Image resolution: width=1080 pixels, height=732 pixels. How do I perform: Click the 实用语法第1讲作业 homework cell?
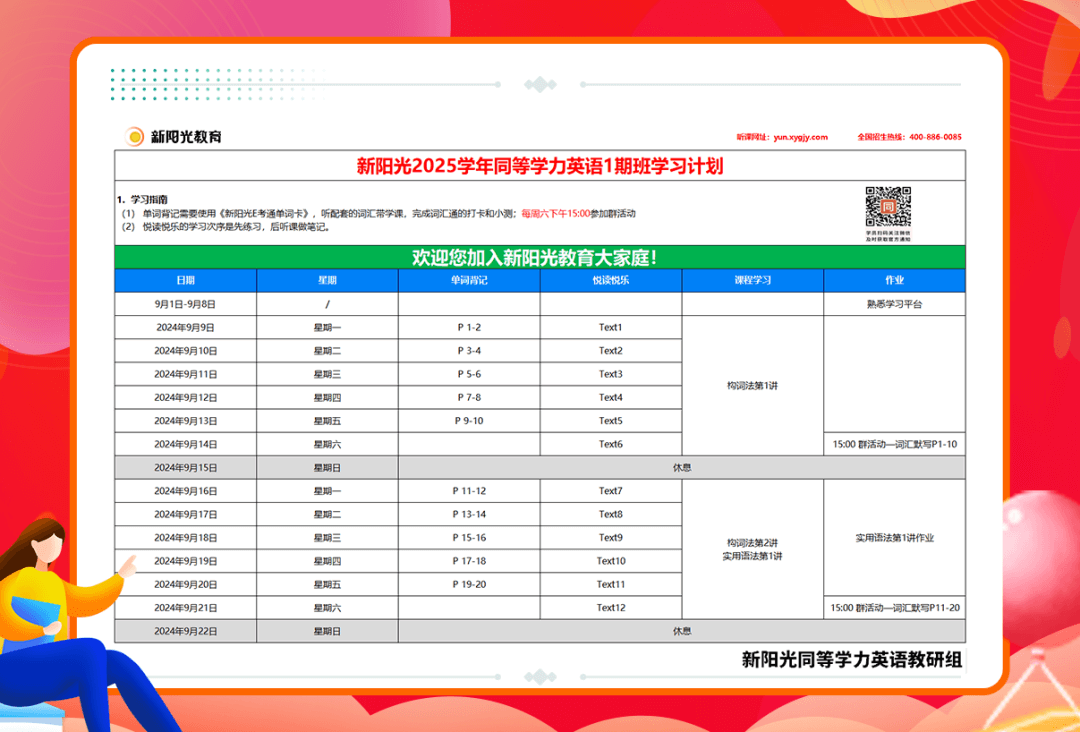pyautogui.click(x=895, y=538)
